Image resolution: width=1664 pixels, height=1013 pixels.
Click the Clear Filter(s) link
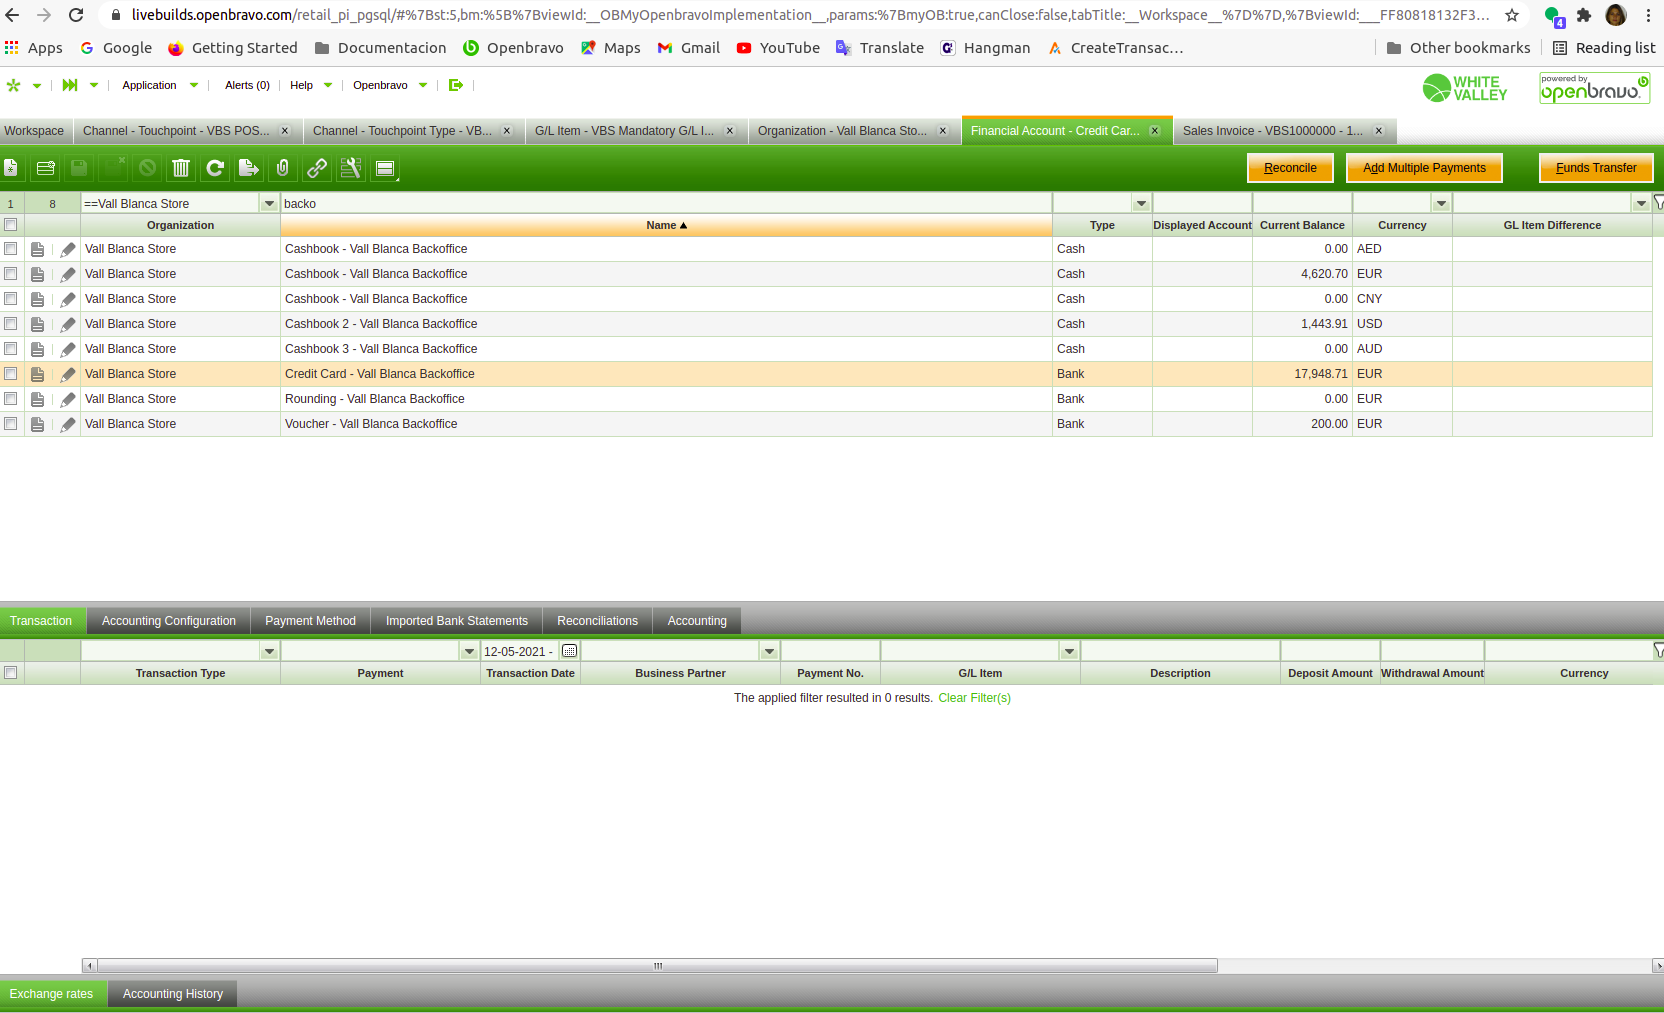974,698
